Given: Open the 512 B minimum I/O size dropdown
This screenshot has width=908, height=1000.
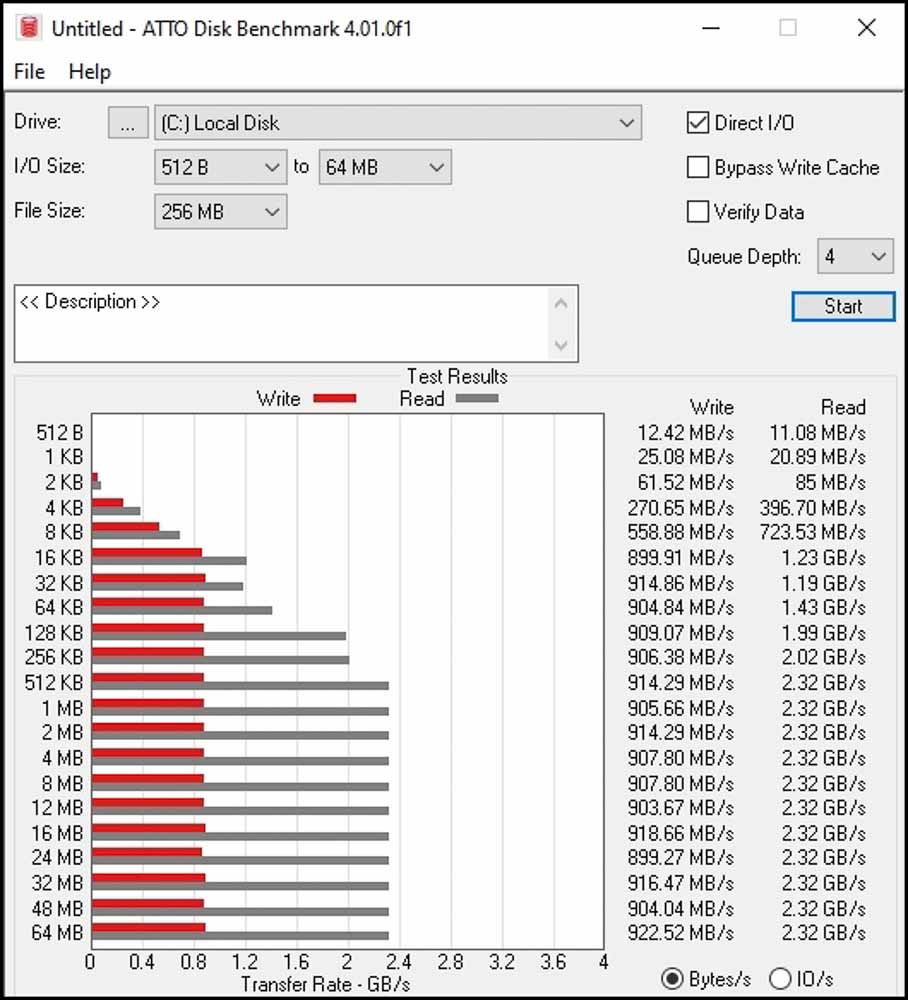Looking at the screenshot, I should [x=221, y=167].
